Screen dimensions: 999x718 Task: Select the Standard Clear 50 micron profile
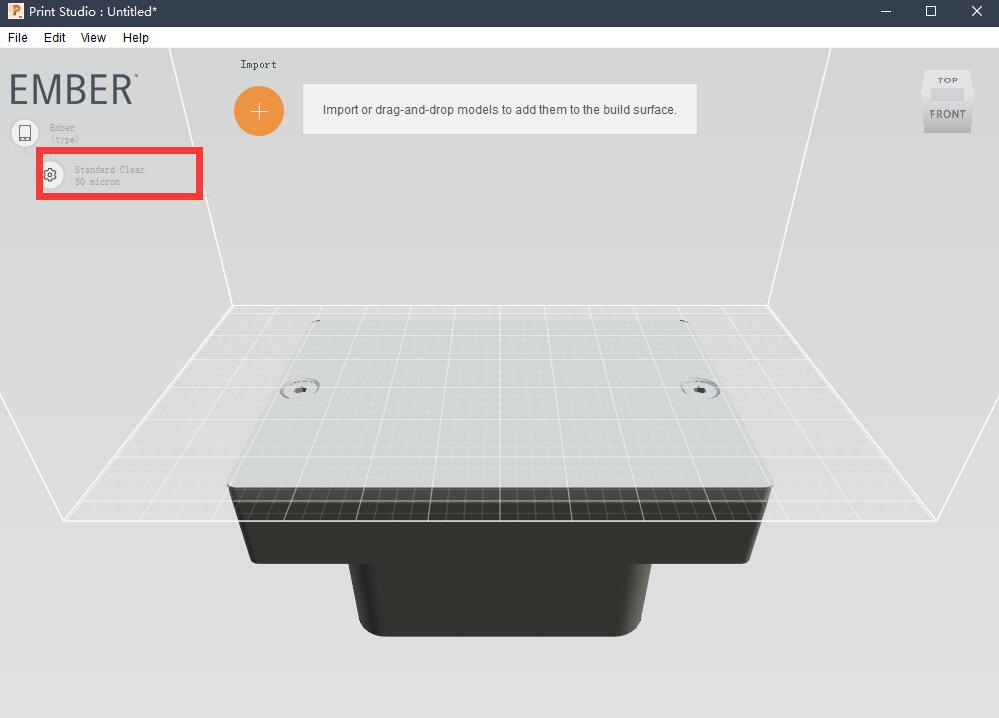(x=110, y=176)
